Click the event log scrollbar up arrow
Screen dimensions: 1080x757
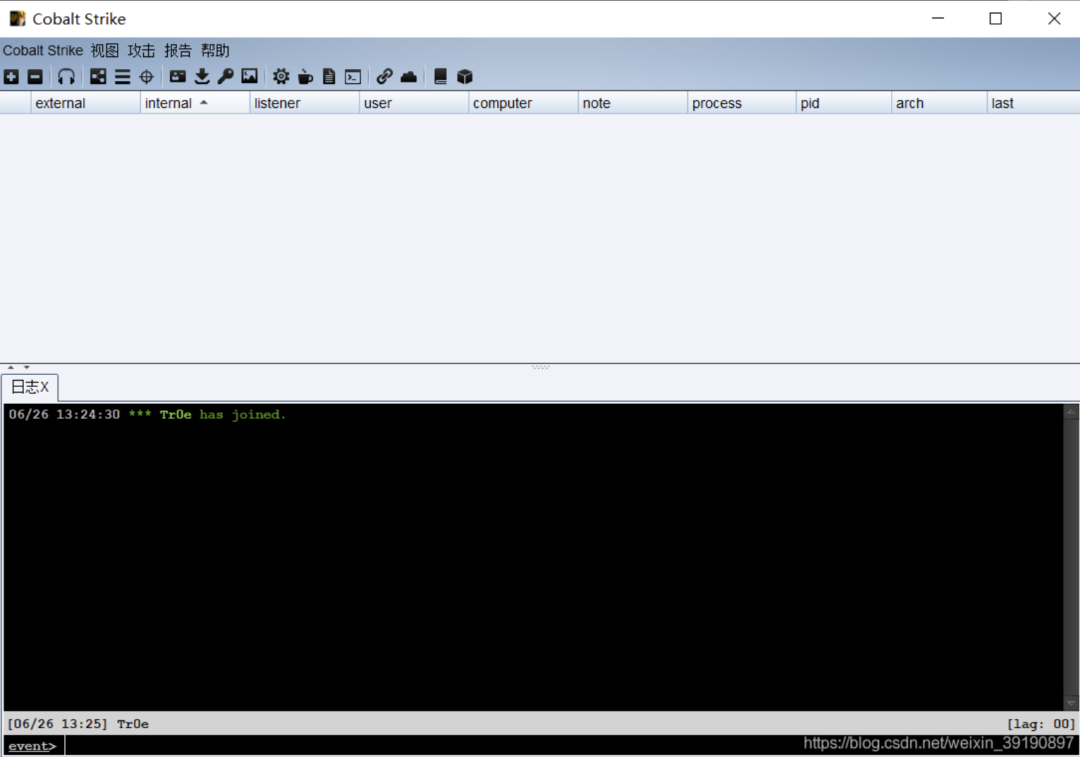click(x=1070, y=412)
